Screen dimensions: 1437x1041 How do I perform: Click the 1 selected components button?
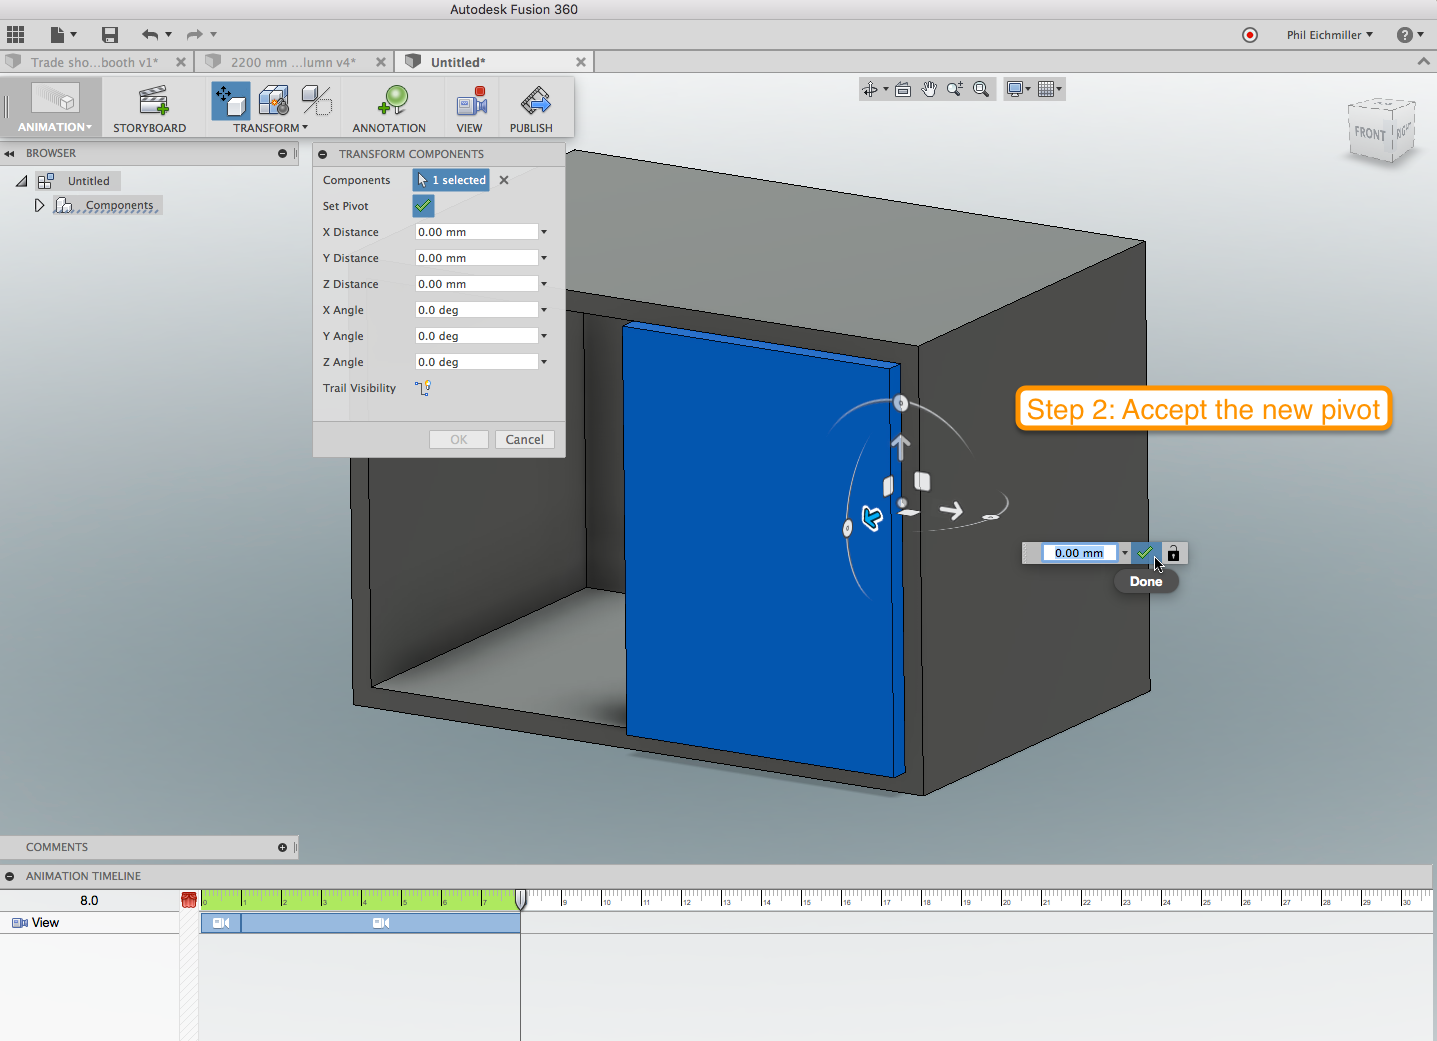(451, 180)
